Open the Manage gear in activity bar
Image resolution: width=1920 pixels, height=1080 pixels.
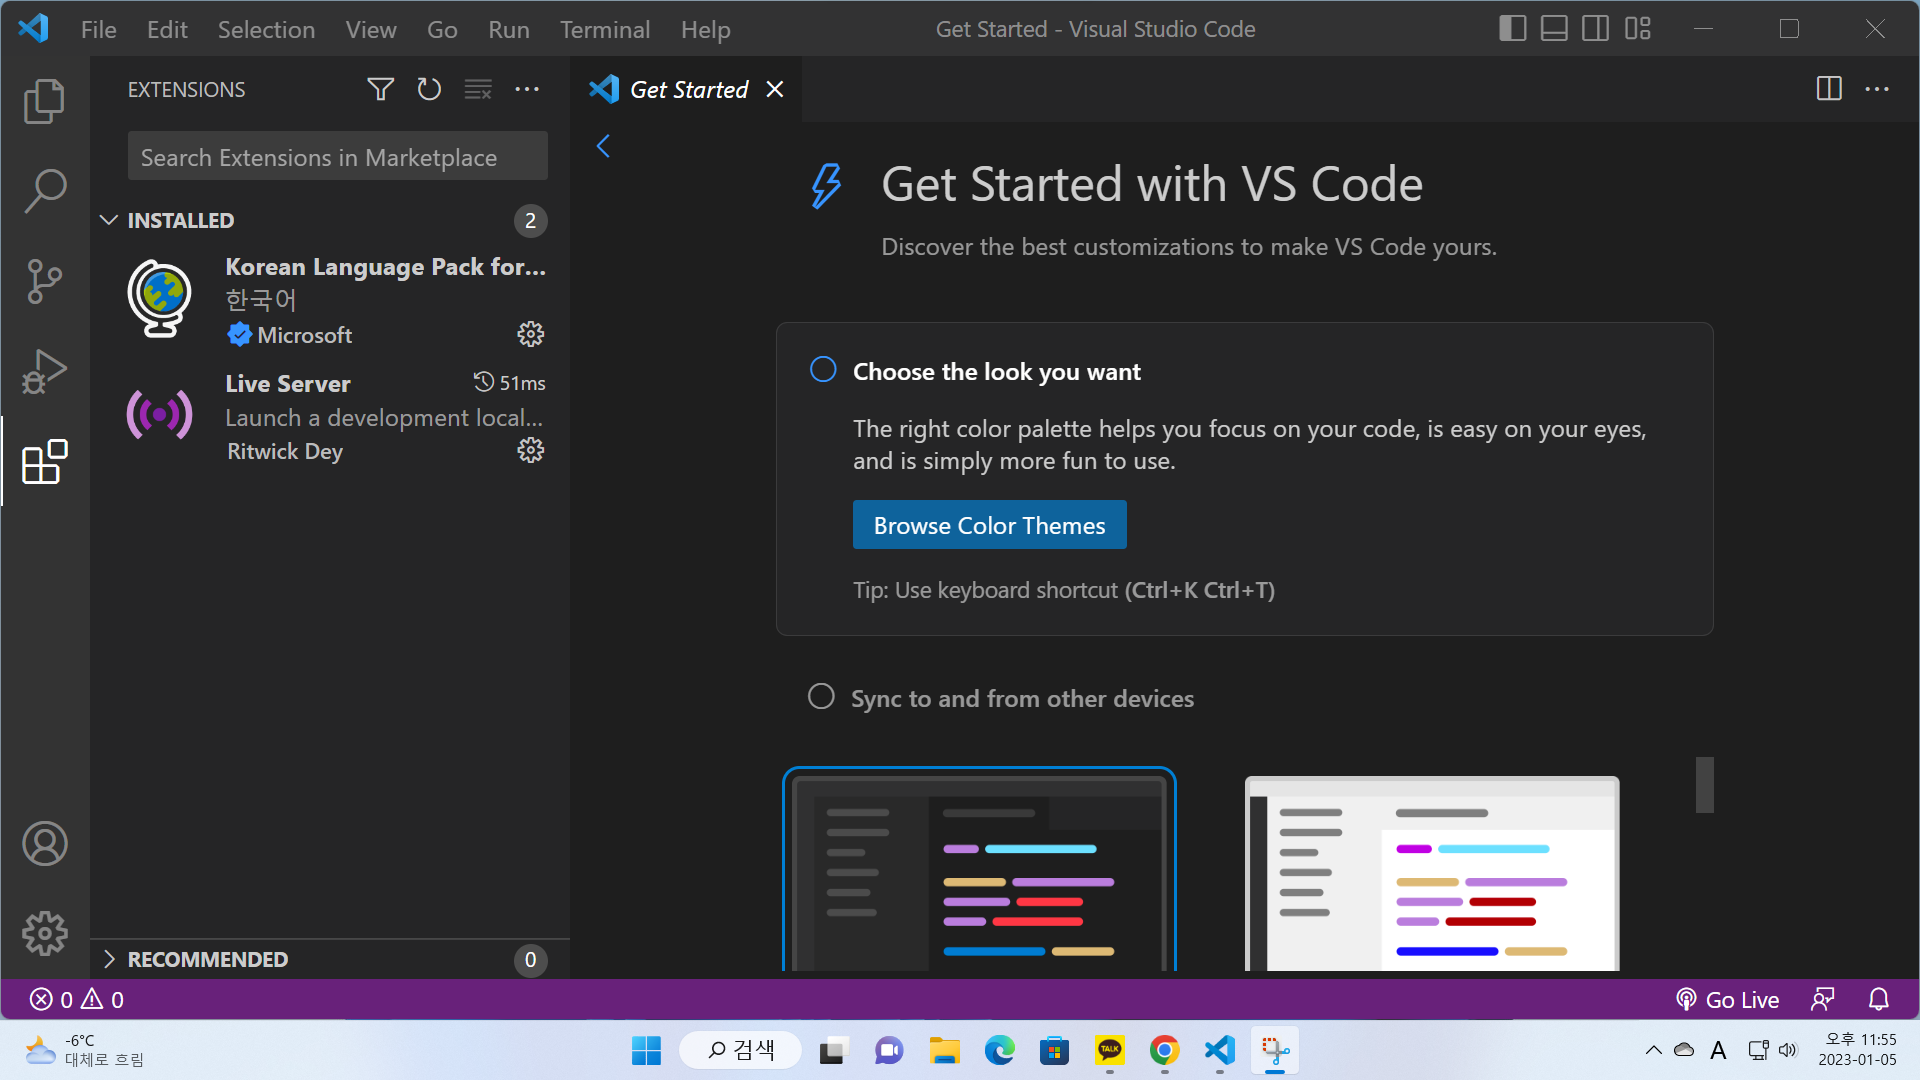(x=45, y=934)
